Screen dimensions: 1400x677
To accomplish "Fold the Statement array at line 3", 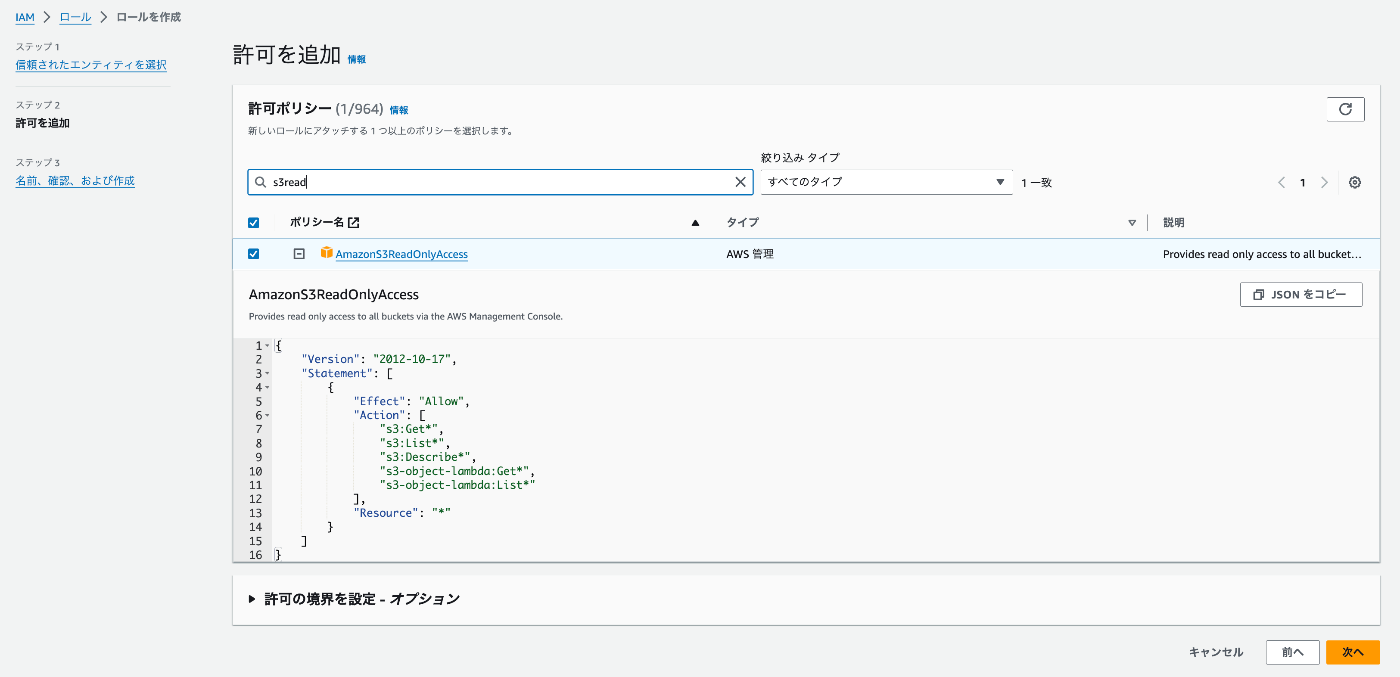I will pos(268,374).
